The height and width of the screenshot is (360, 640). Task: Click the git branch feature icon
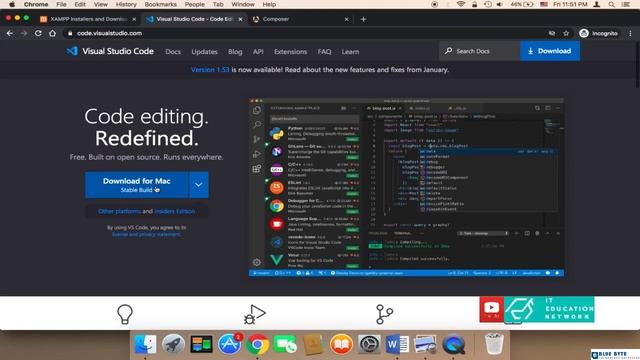click(384, 314)
